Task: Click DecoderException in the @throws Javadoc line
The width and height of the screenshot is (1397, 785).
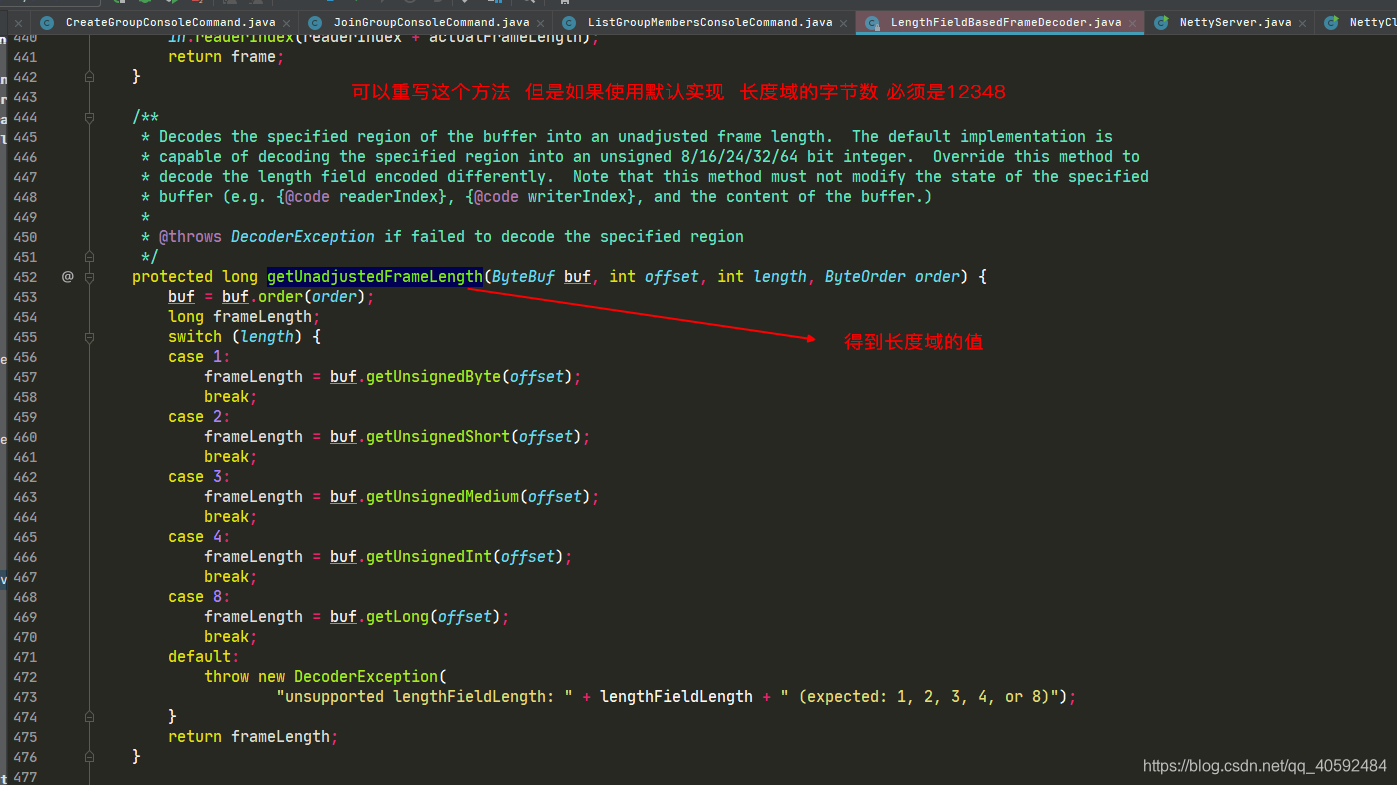Action: click(303, 237)
